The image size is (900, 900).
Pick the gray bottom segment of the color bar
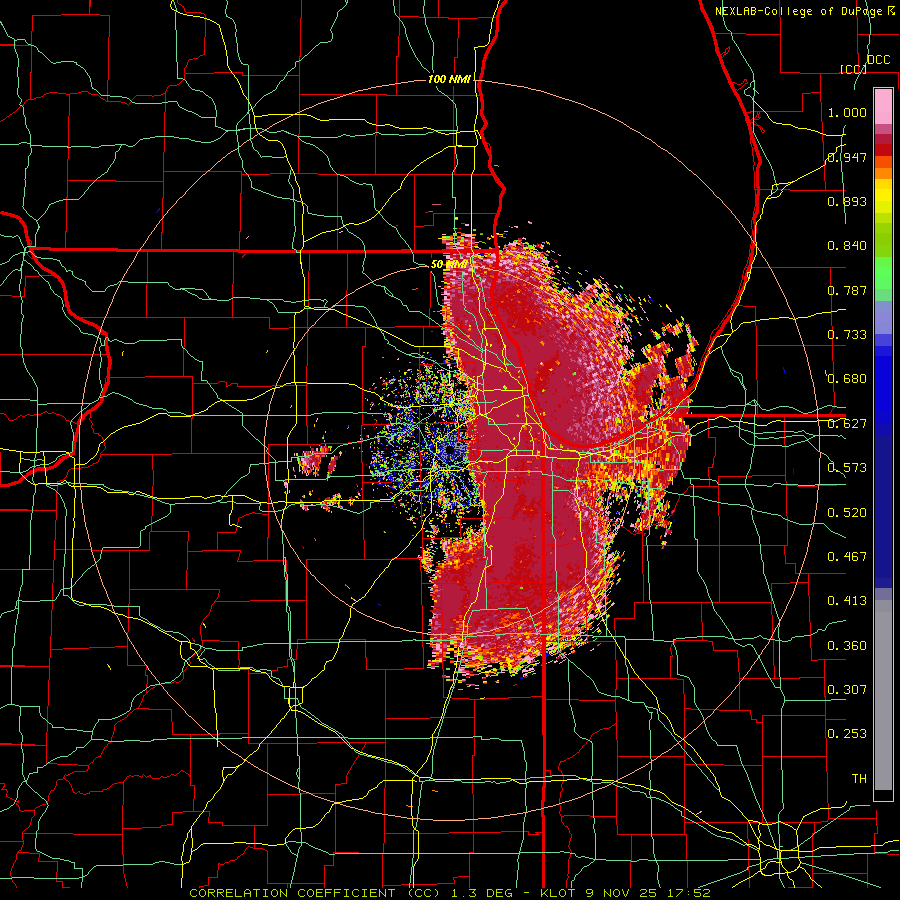coord(883,697)
